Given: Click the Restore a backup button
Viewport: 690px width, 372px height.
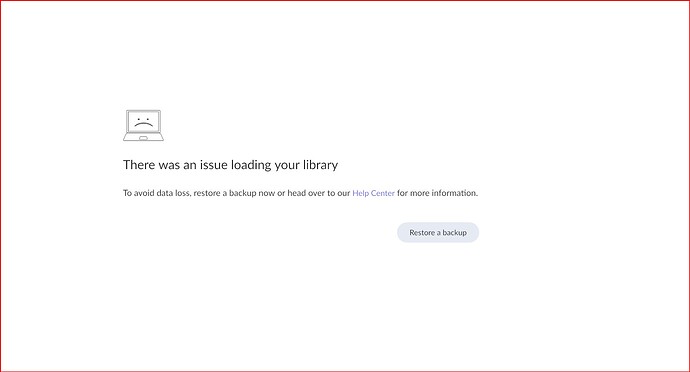Looking at the screenshot, I should (x=438, y=232).
